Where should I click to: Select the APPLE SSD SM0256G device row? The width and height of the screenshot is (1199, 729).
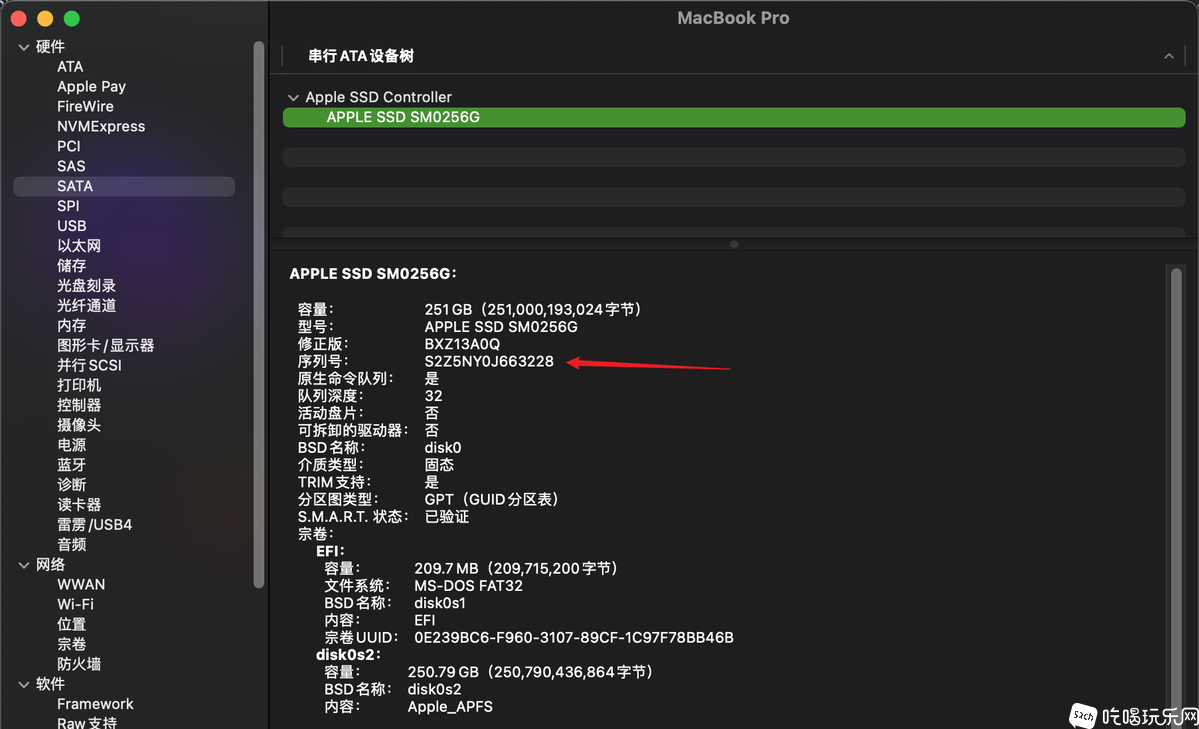tap(734, 117)
